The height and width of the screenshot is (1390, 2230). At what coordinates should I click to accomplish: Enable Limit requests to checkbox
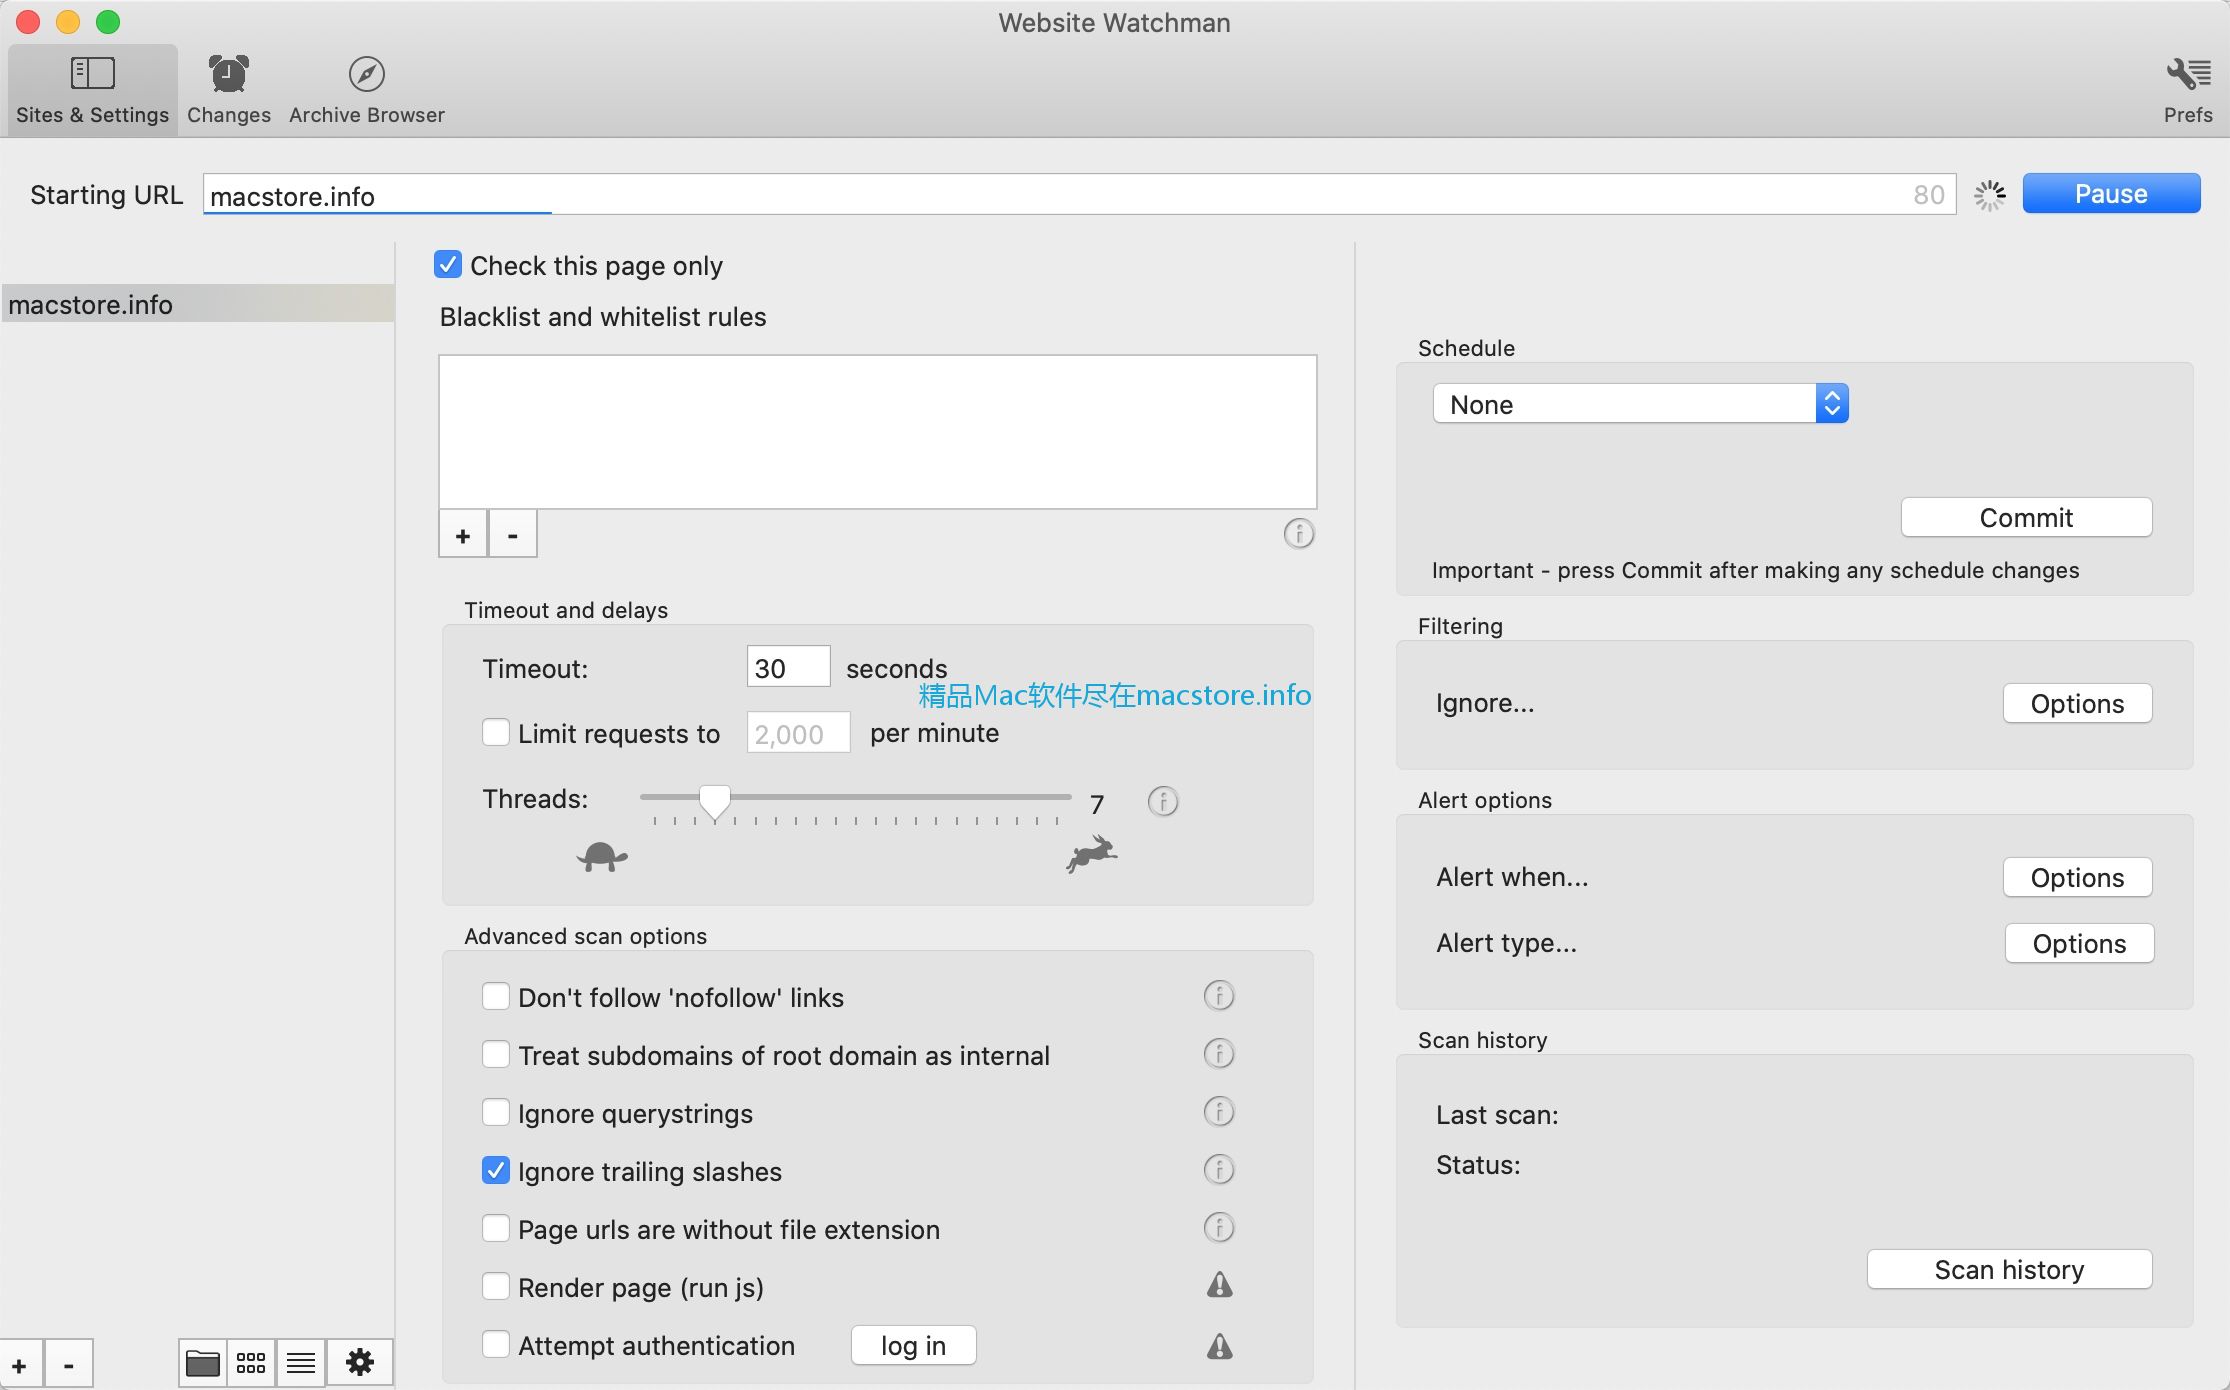[496, 733]
